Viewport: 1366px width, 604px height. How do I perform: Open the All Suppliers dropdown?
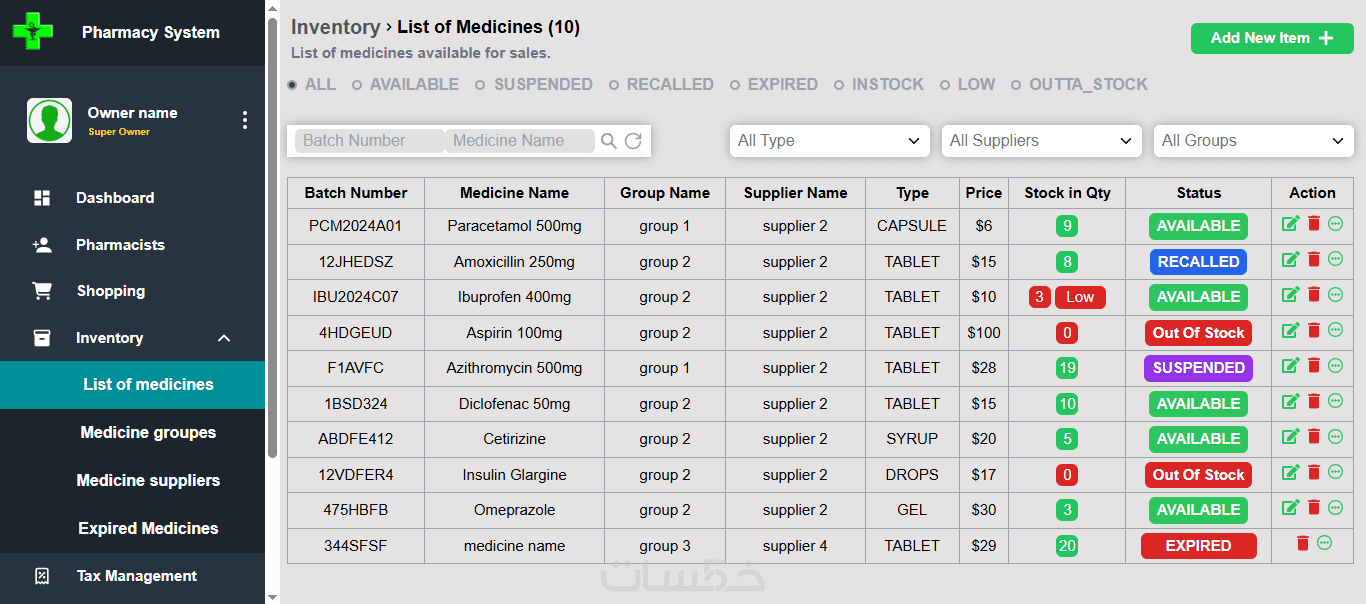[1041, 141]
